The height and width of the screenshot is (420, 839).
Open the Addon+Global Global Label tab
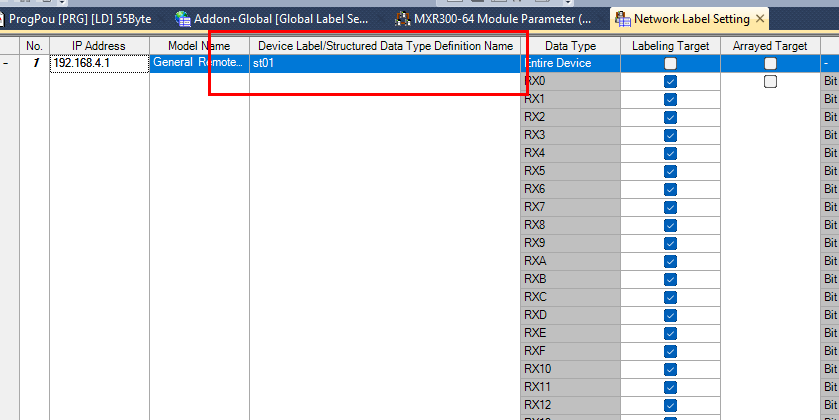click(x=273, y=18)
